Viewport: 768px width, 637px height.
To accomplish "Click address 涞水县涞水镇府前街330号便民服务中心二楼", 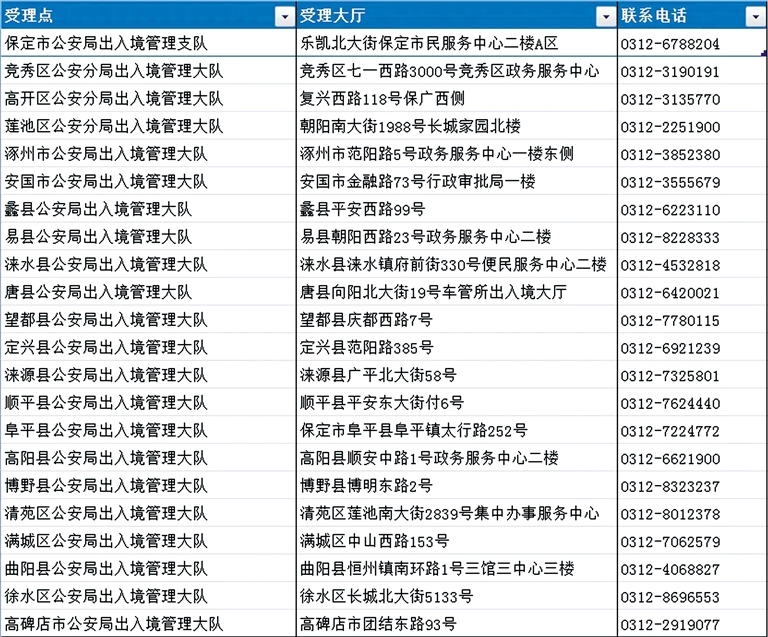I will pos(454,264).
